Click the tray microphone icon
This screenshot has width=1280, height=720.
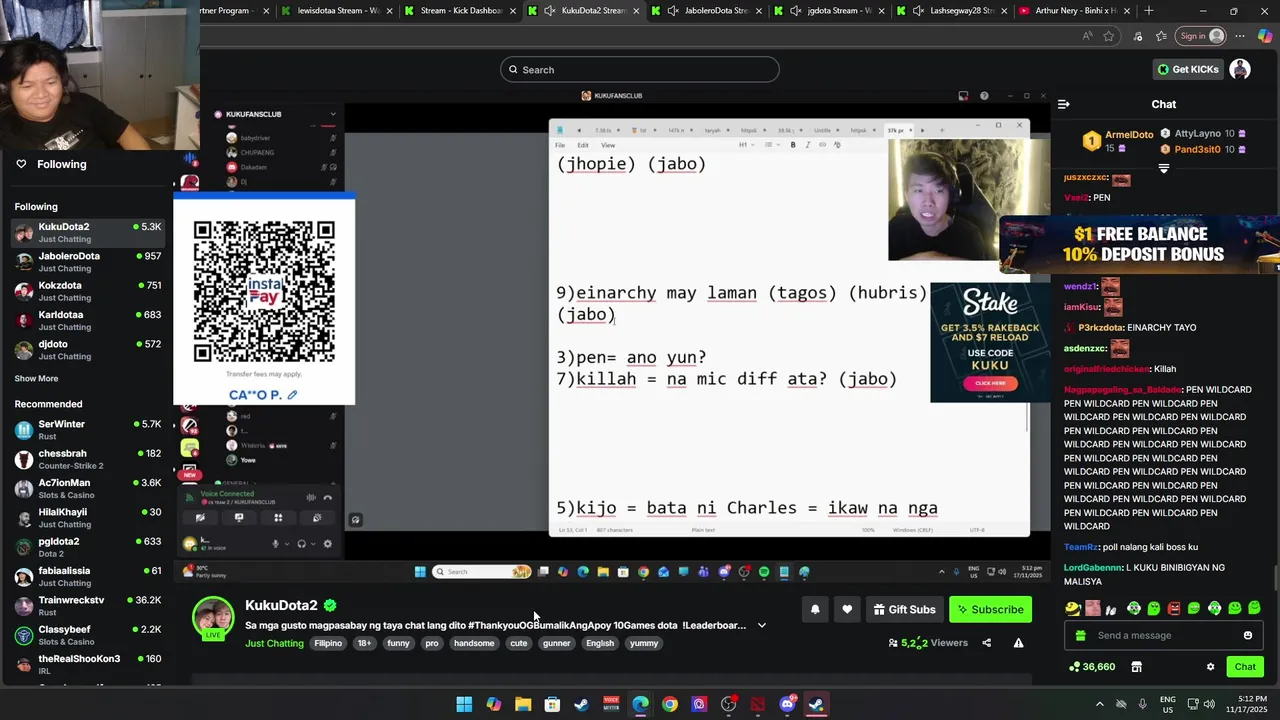pyautogui.click(x=1142, y=704)
